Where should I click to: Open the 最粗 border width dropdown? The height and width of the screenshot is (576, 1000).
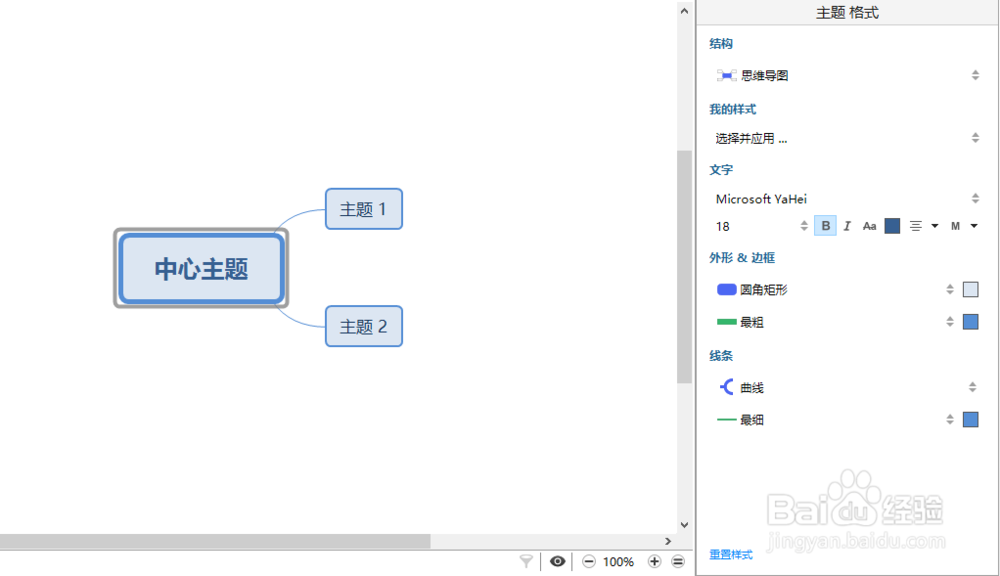pos(834,322)
